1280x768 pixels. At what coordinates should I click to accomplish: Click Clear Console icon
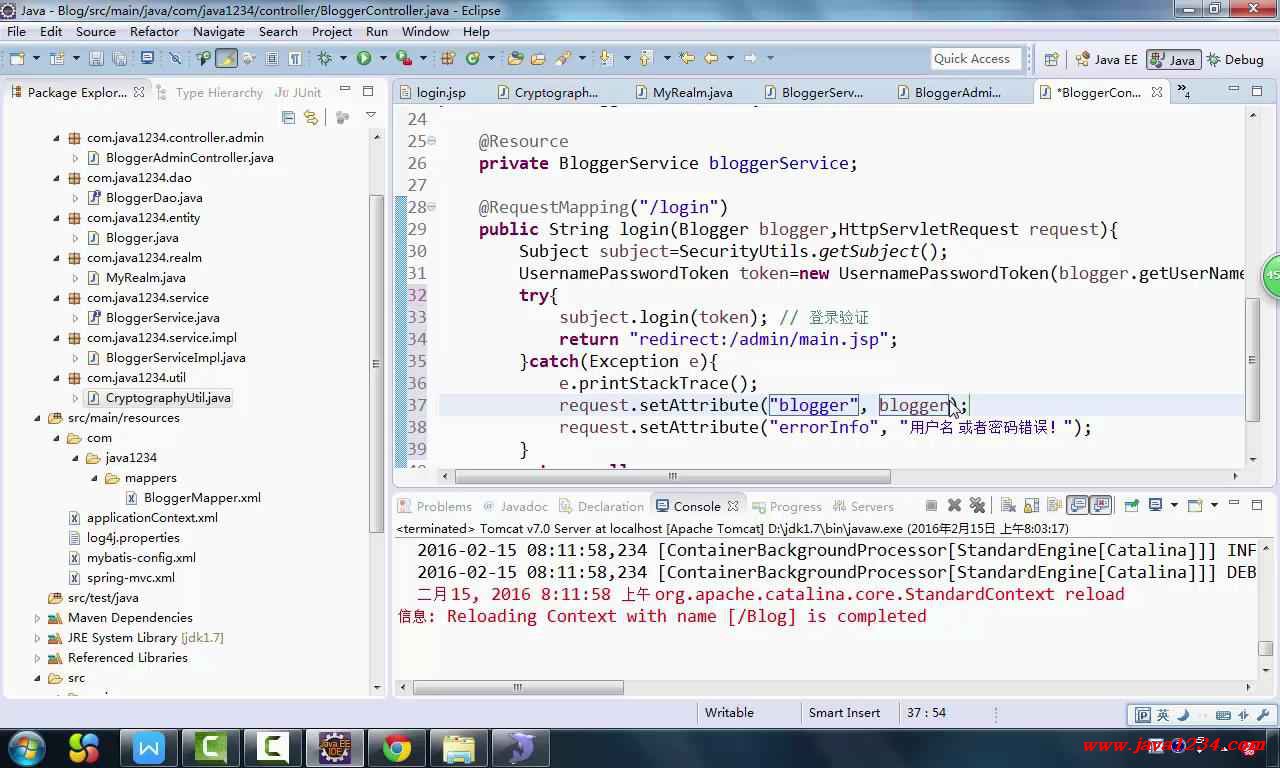tap(1008, 506)
